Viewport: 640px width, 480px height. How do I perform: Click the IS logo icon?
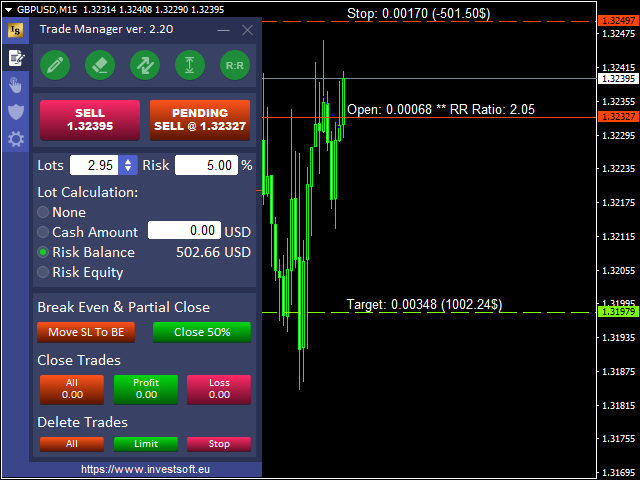[15, 30]
